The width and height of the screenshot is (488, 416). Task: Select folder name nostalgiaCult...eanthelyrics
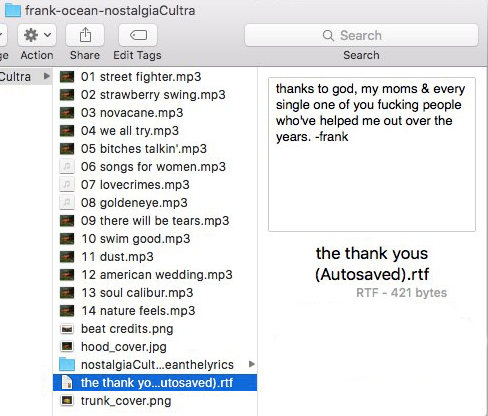[157, 365]
